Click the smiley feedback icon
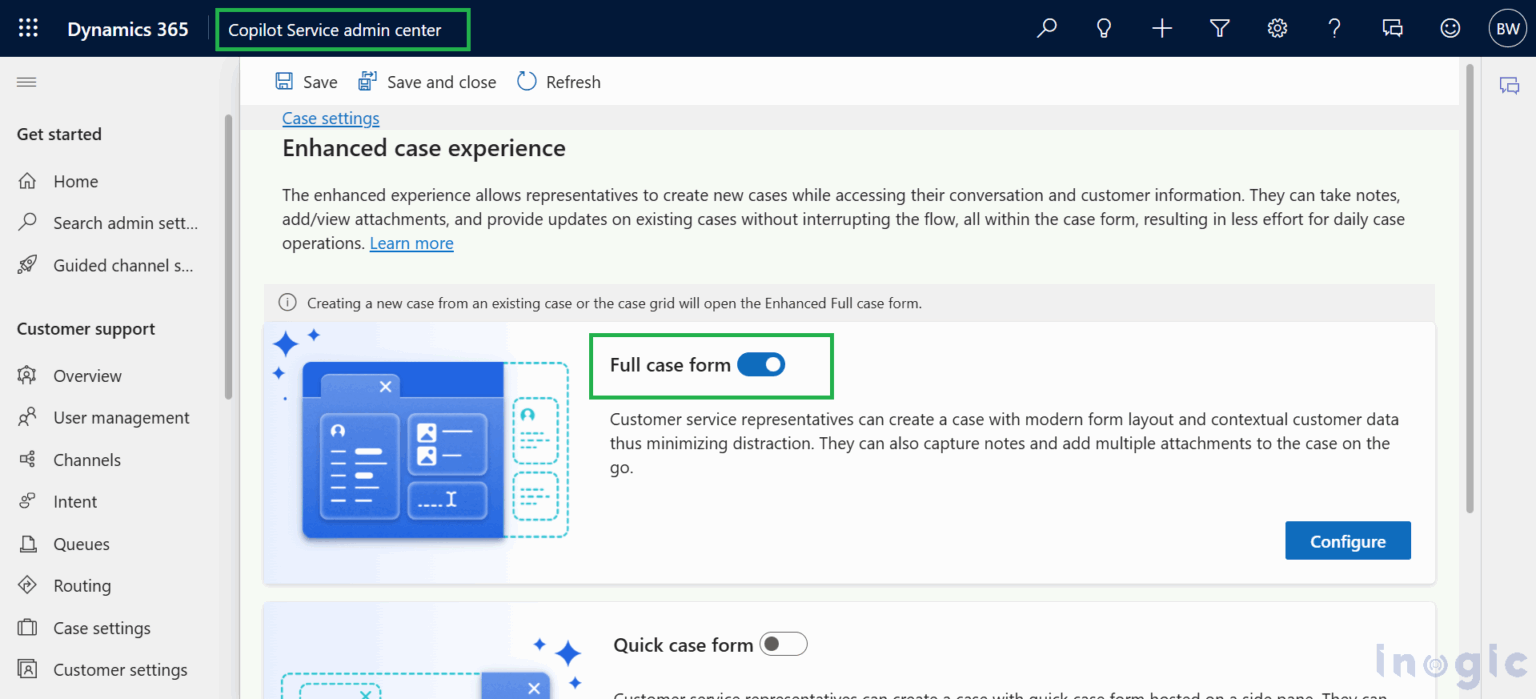The height and width of the screenshot is (699, 1536). pyautogui.click(x=1450, y=29)
